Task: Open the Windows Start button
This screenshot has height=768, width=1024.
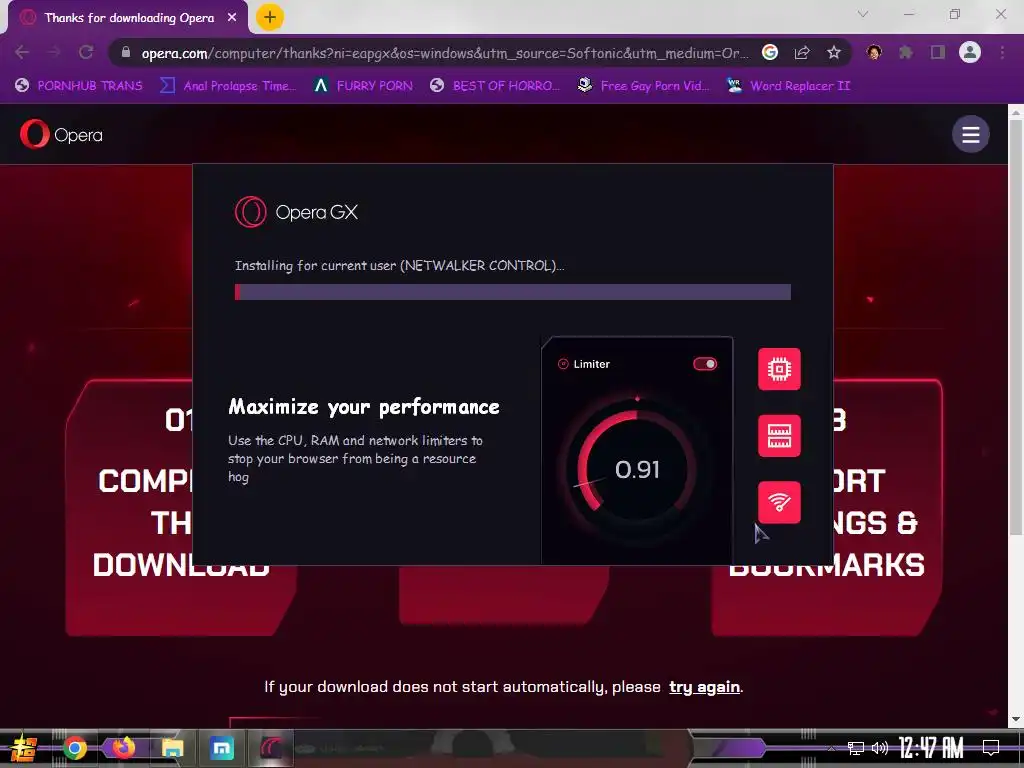Action: (x=24, y=748)
